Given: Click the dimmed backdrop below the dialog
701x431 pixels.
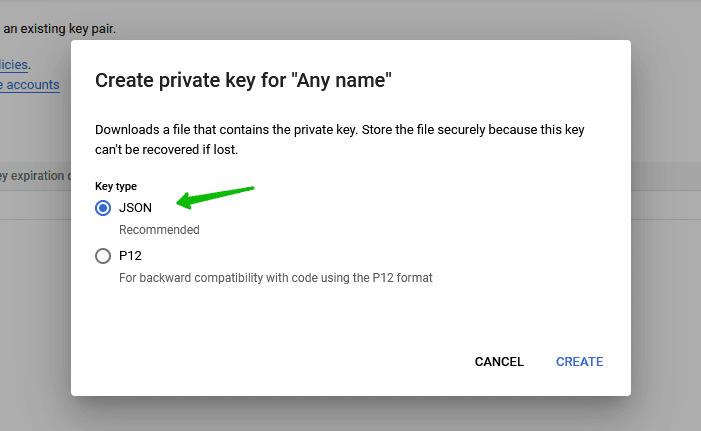Looking at the screenshot, I should (350, 414).
